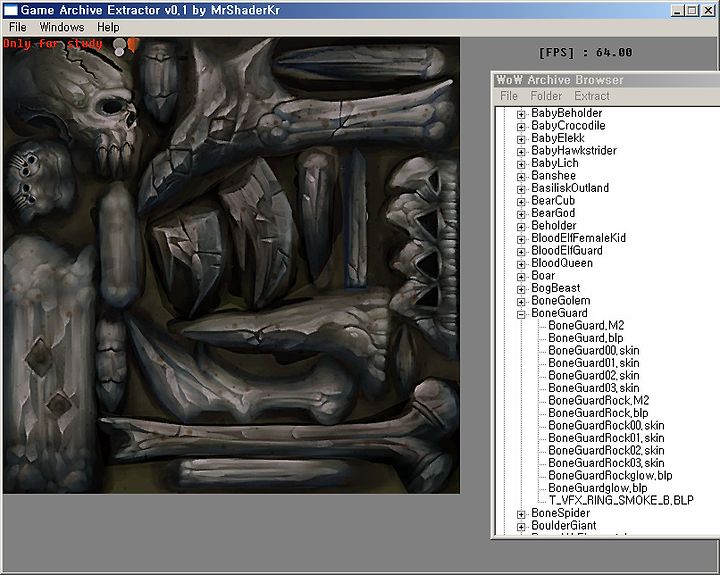Expand the BloodElfGuard folder
This screenshot has height=575, width=720.
pyautogui.click(x=521, y=251)
